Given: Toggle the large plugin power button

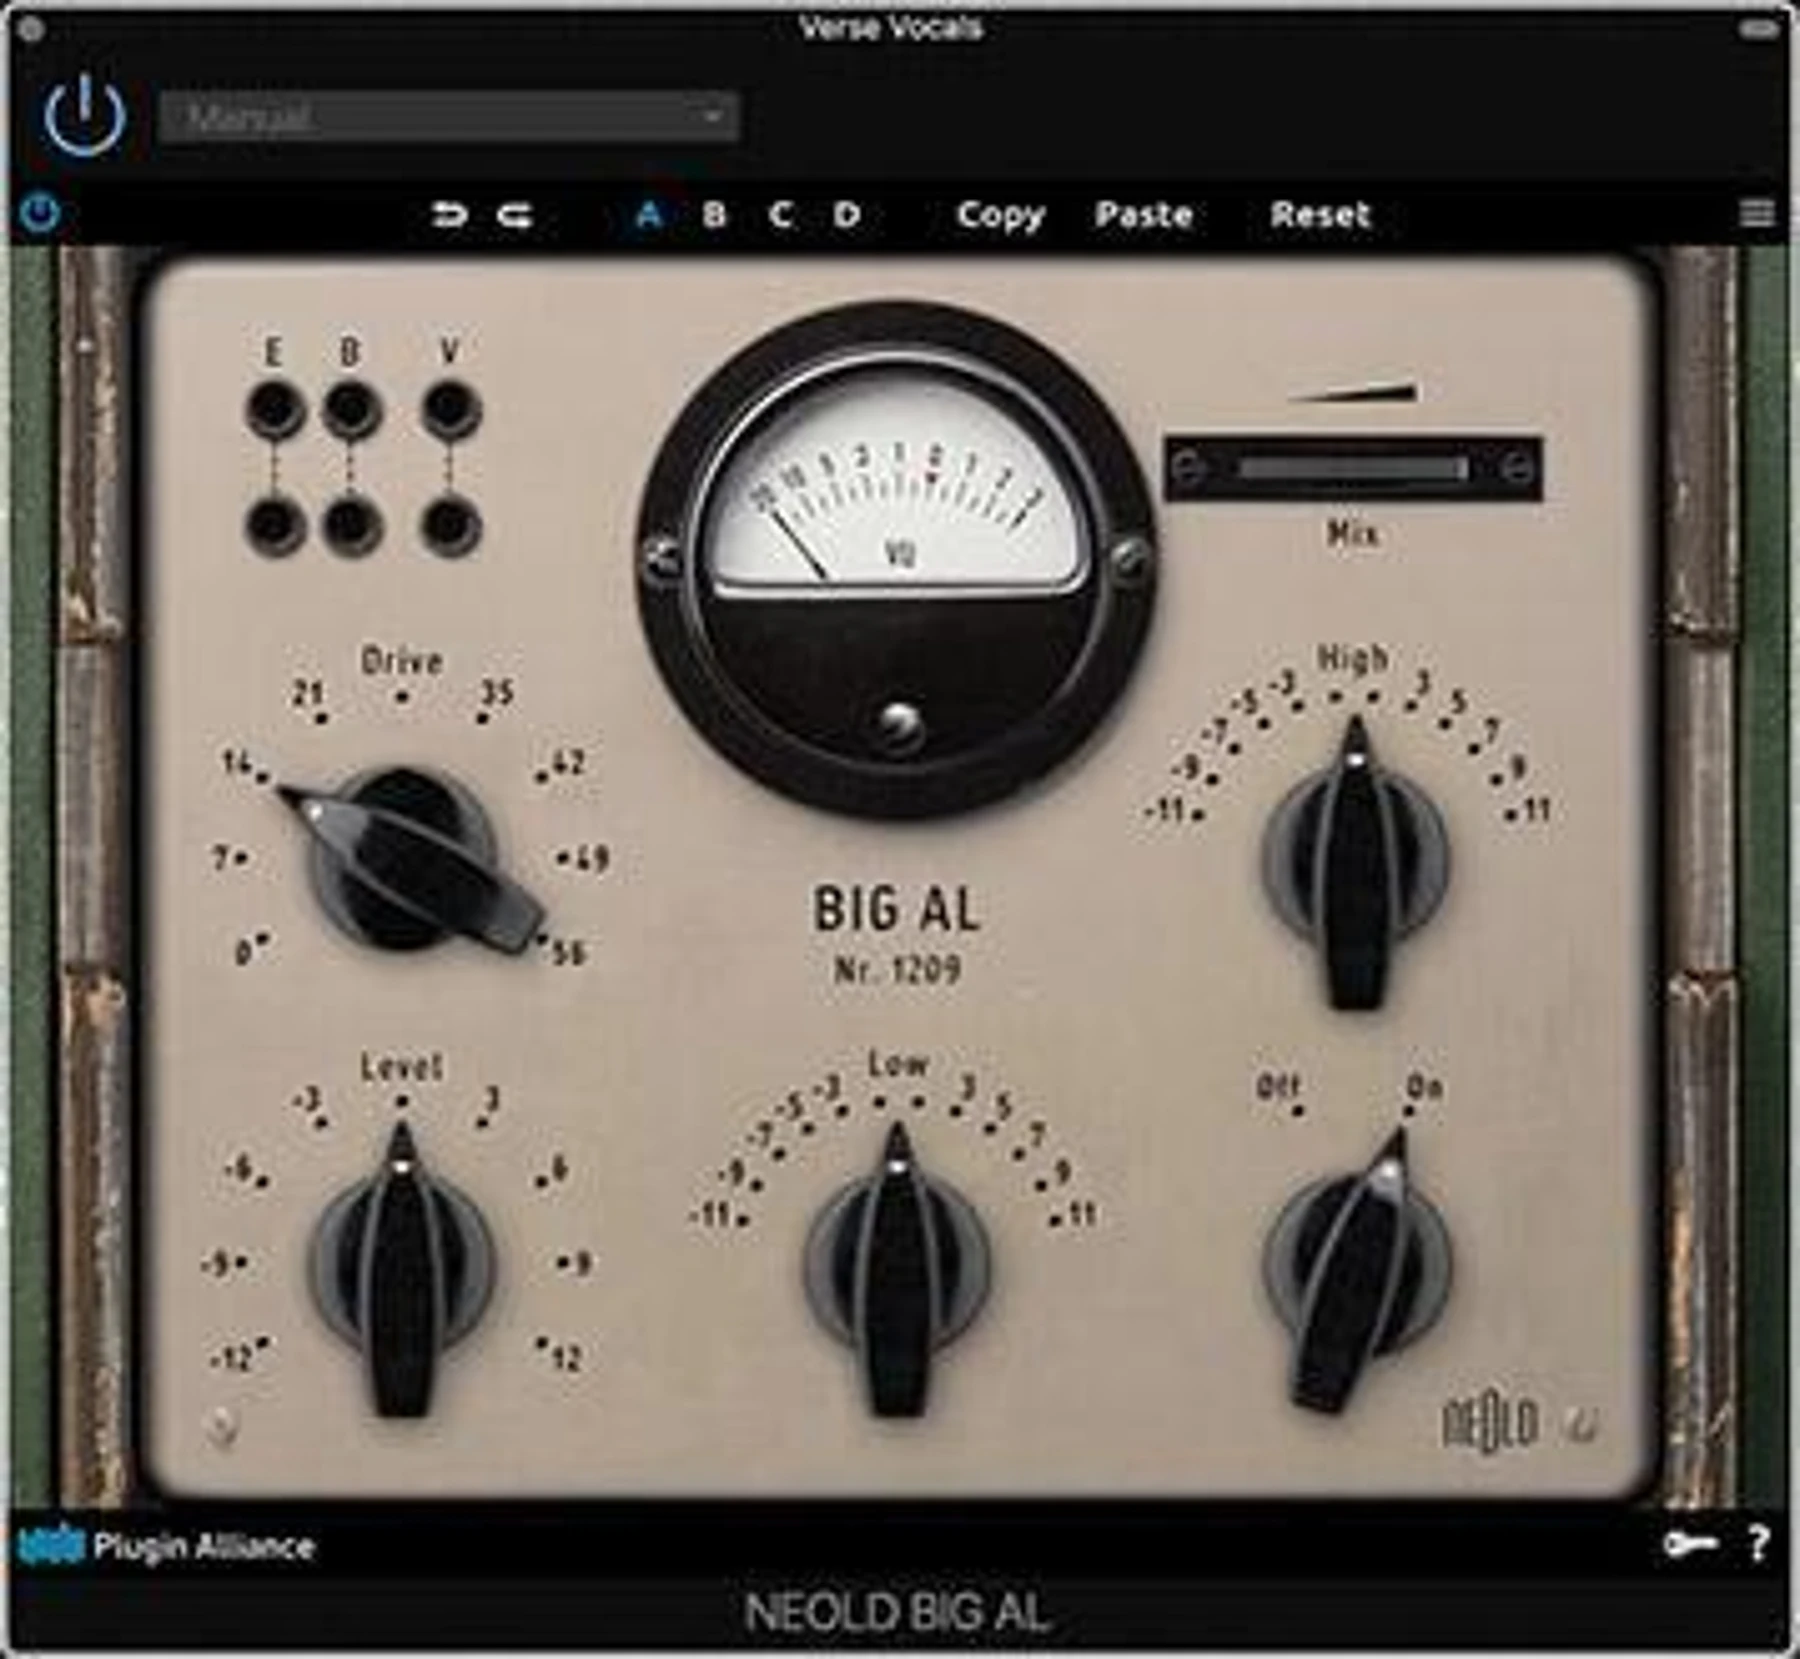Looking at the screenshot, I should click(x=85, y=116).
